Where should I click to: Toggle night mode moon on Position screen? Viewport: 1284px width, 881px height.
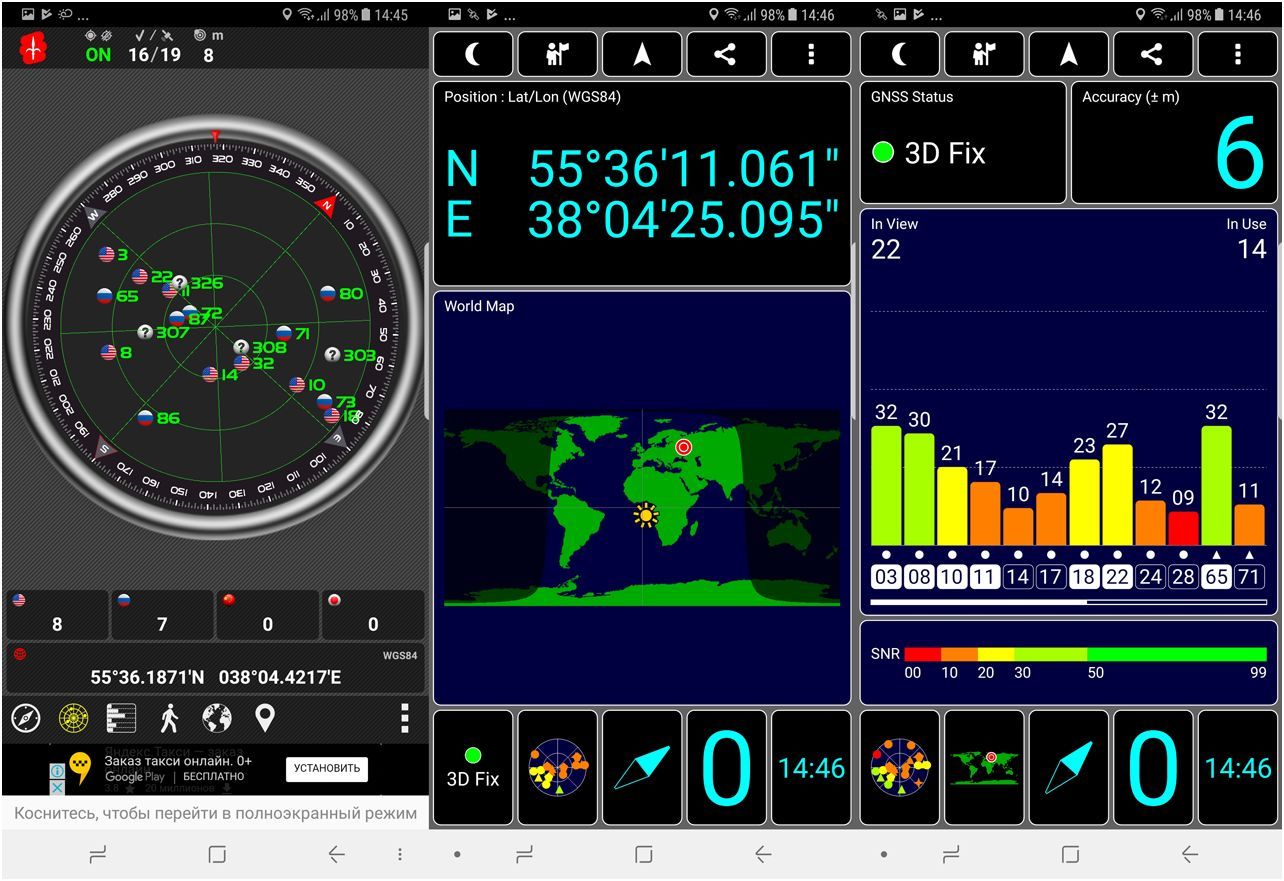coord(473,54)
